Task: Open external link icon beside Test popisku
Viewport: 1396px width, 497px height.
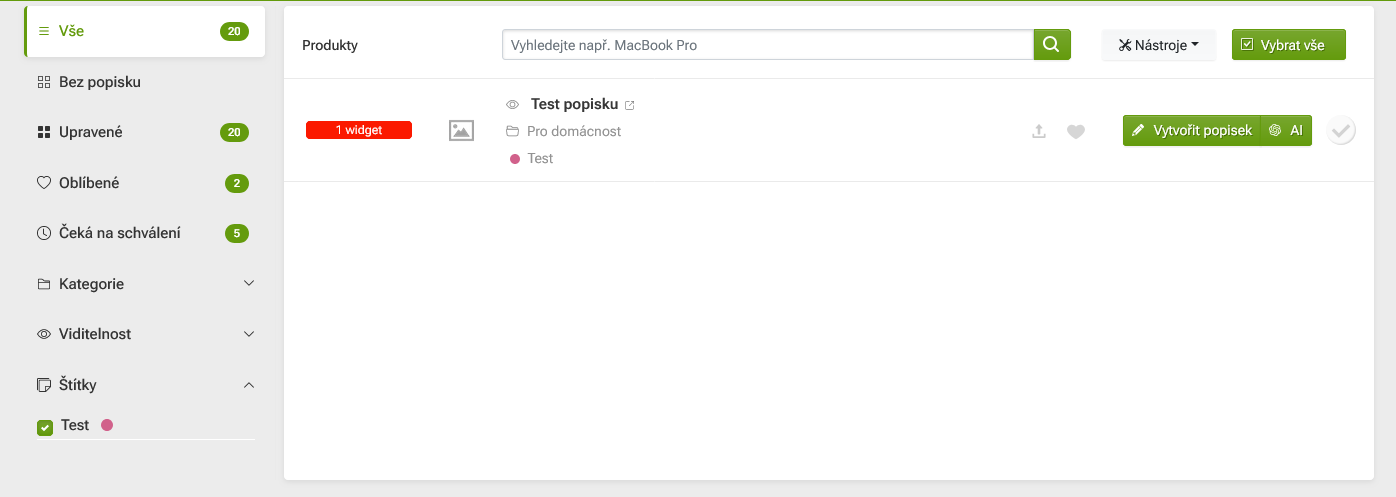Action: tap(630, 105)
